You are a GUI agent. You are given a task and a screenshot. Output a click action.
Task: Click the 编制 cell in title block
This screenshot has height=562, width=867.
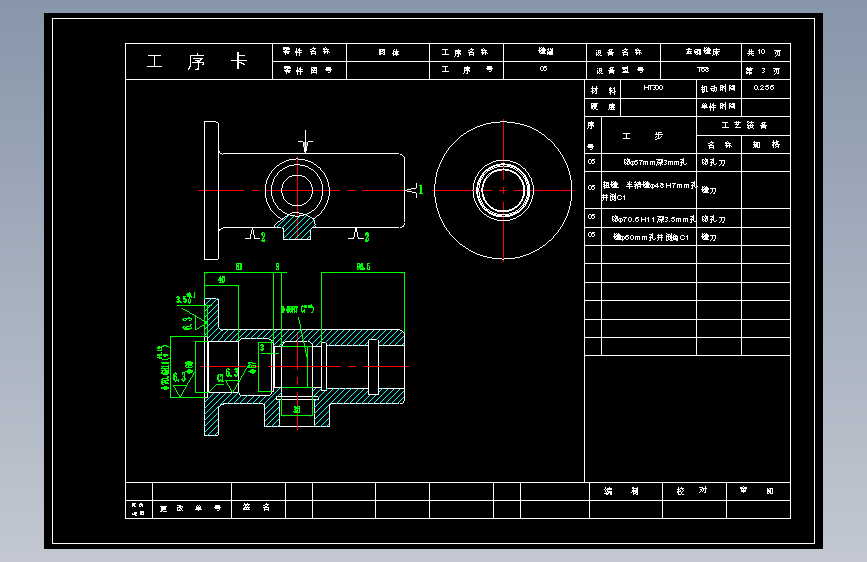(626, 491)
